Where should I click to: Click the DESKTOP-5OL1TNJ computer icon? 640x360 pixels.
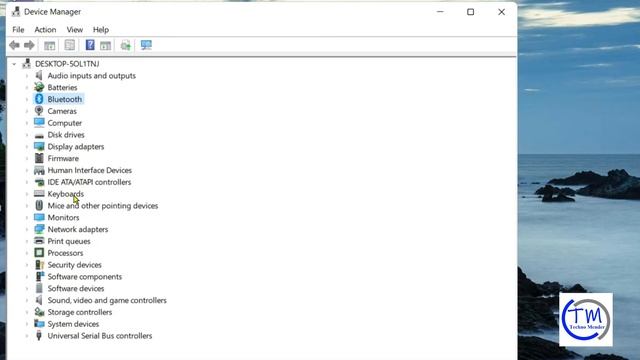coord(27,63)
